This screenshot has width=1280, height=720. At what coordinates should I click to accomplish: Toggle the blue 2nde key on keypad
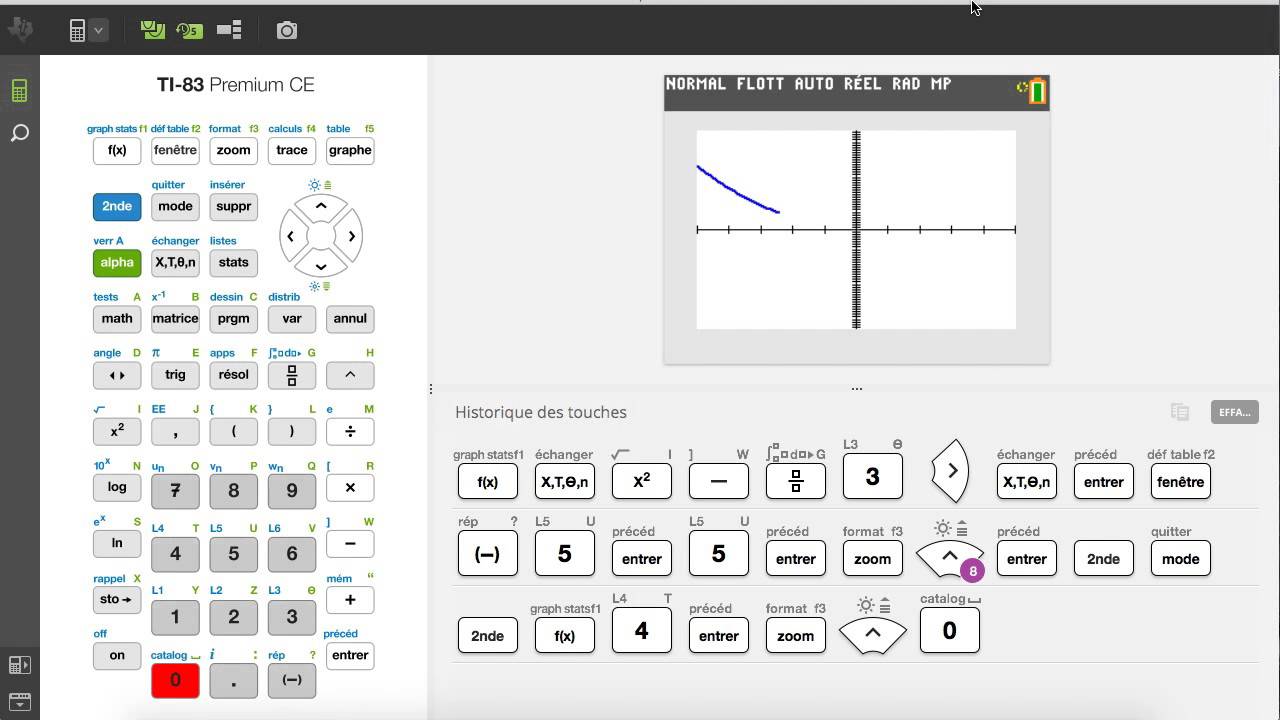(x=117, y=207)
